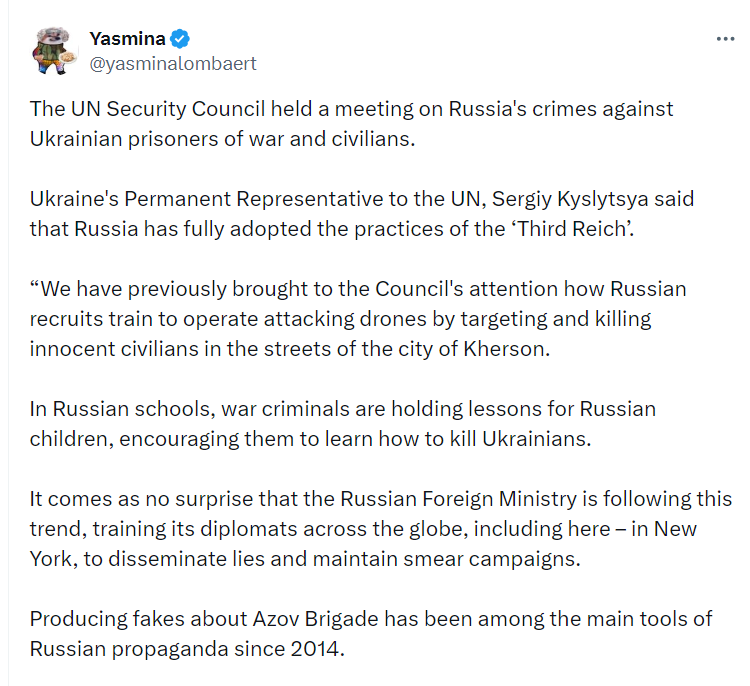This screenshot has width=750, height=686.
Task: Click the paragraph starting "We have previously brought"
Action: coord(358,319)
